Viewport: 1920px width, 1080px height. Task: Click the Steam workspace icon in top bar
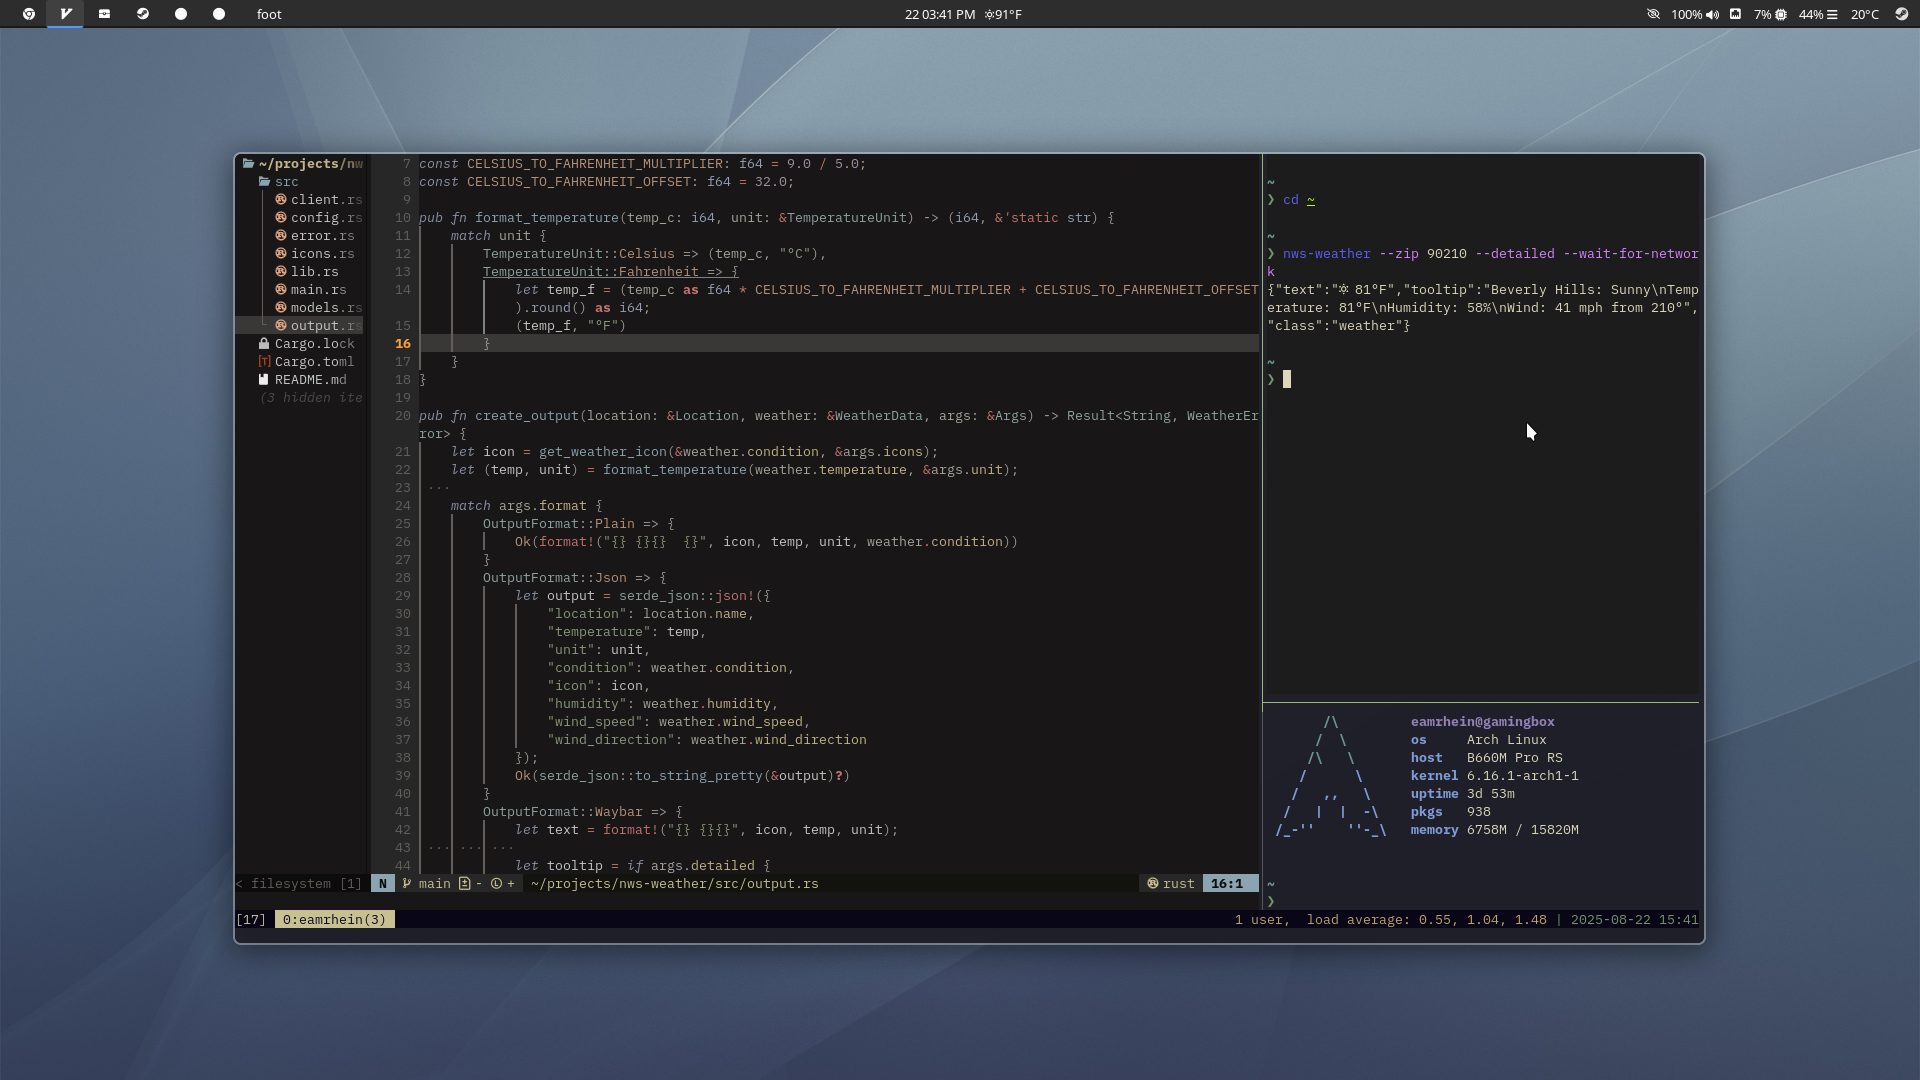click(143, 14)
